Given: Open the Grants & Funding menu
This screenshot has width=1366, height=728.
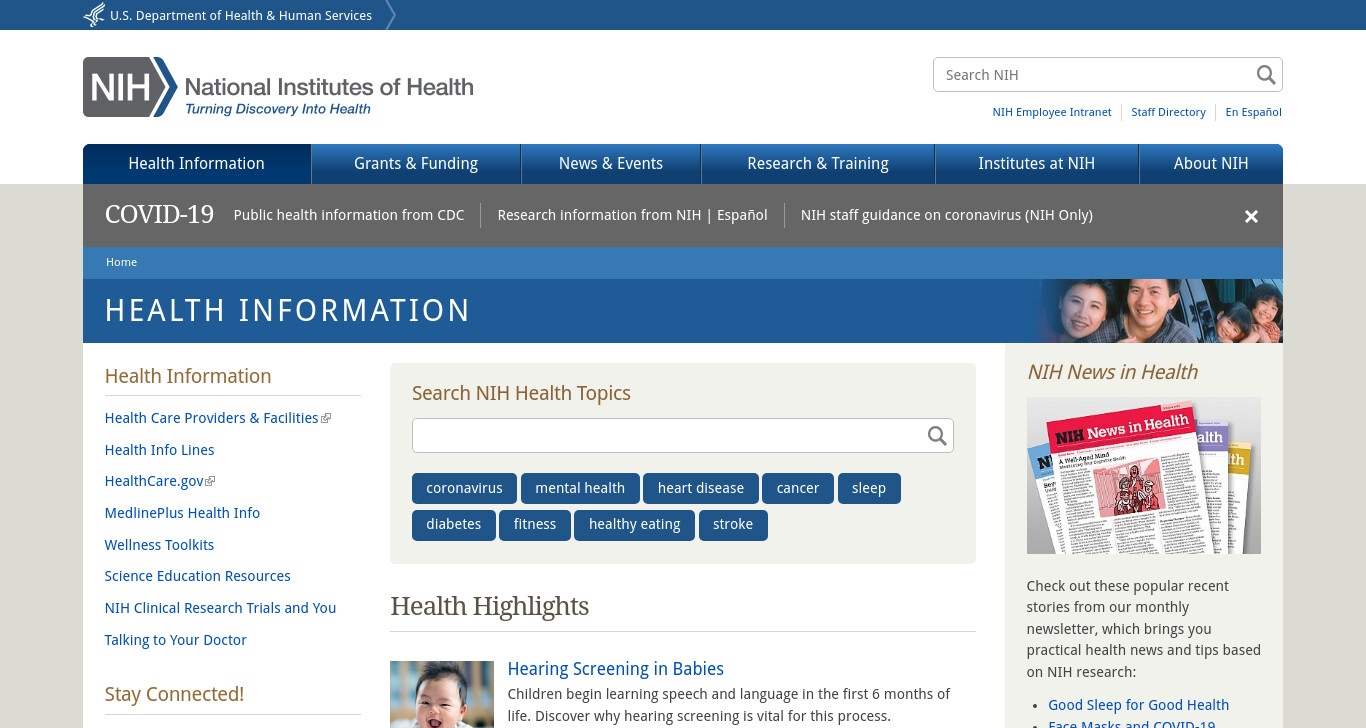Looking at the screenshot, I should point(416,164).
